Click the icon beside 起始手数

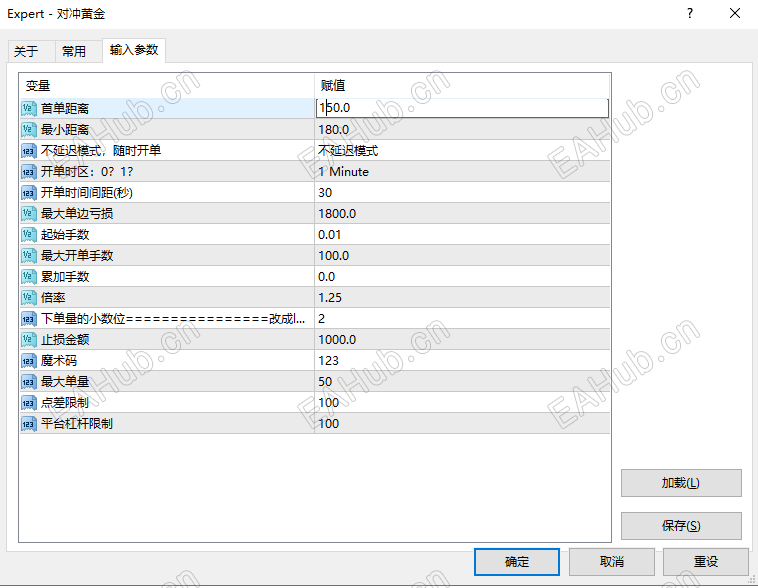click(x=29, y=235)
